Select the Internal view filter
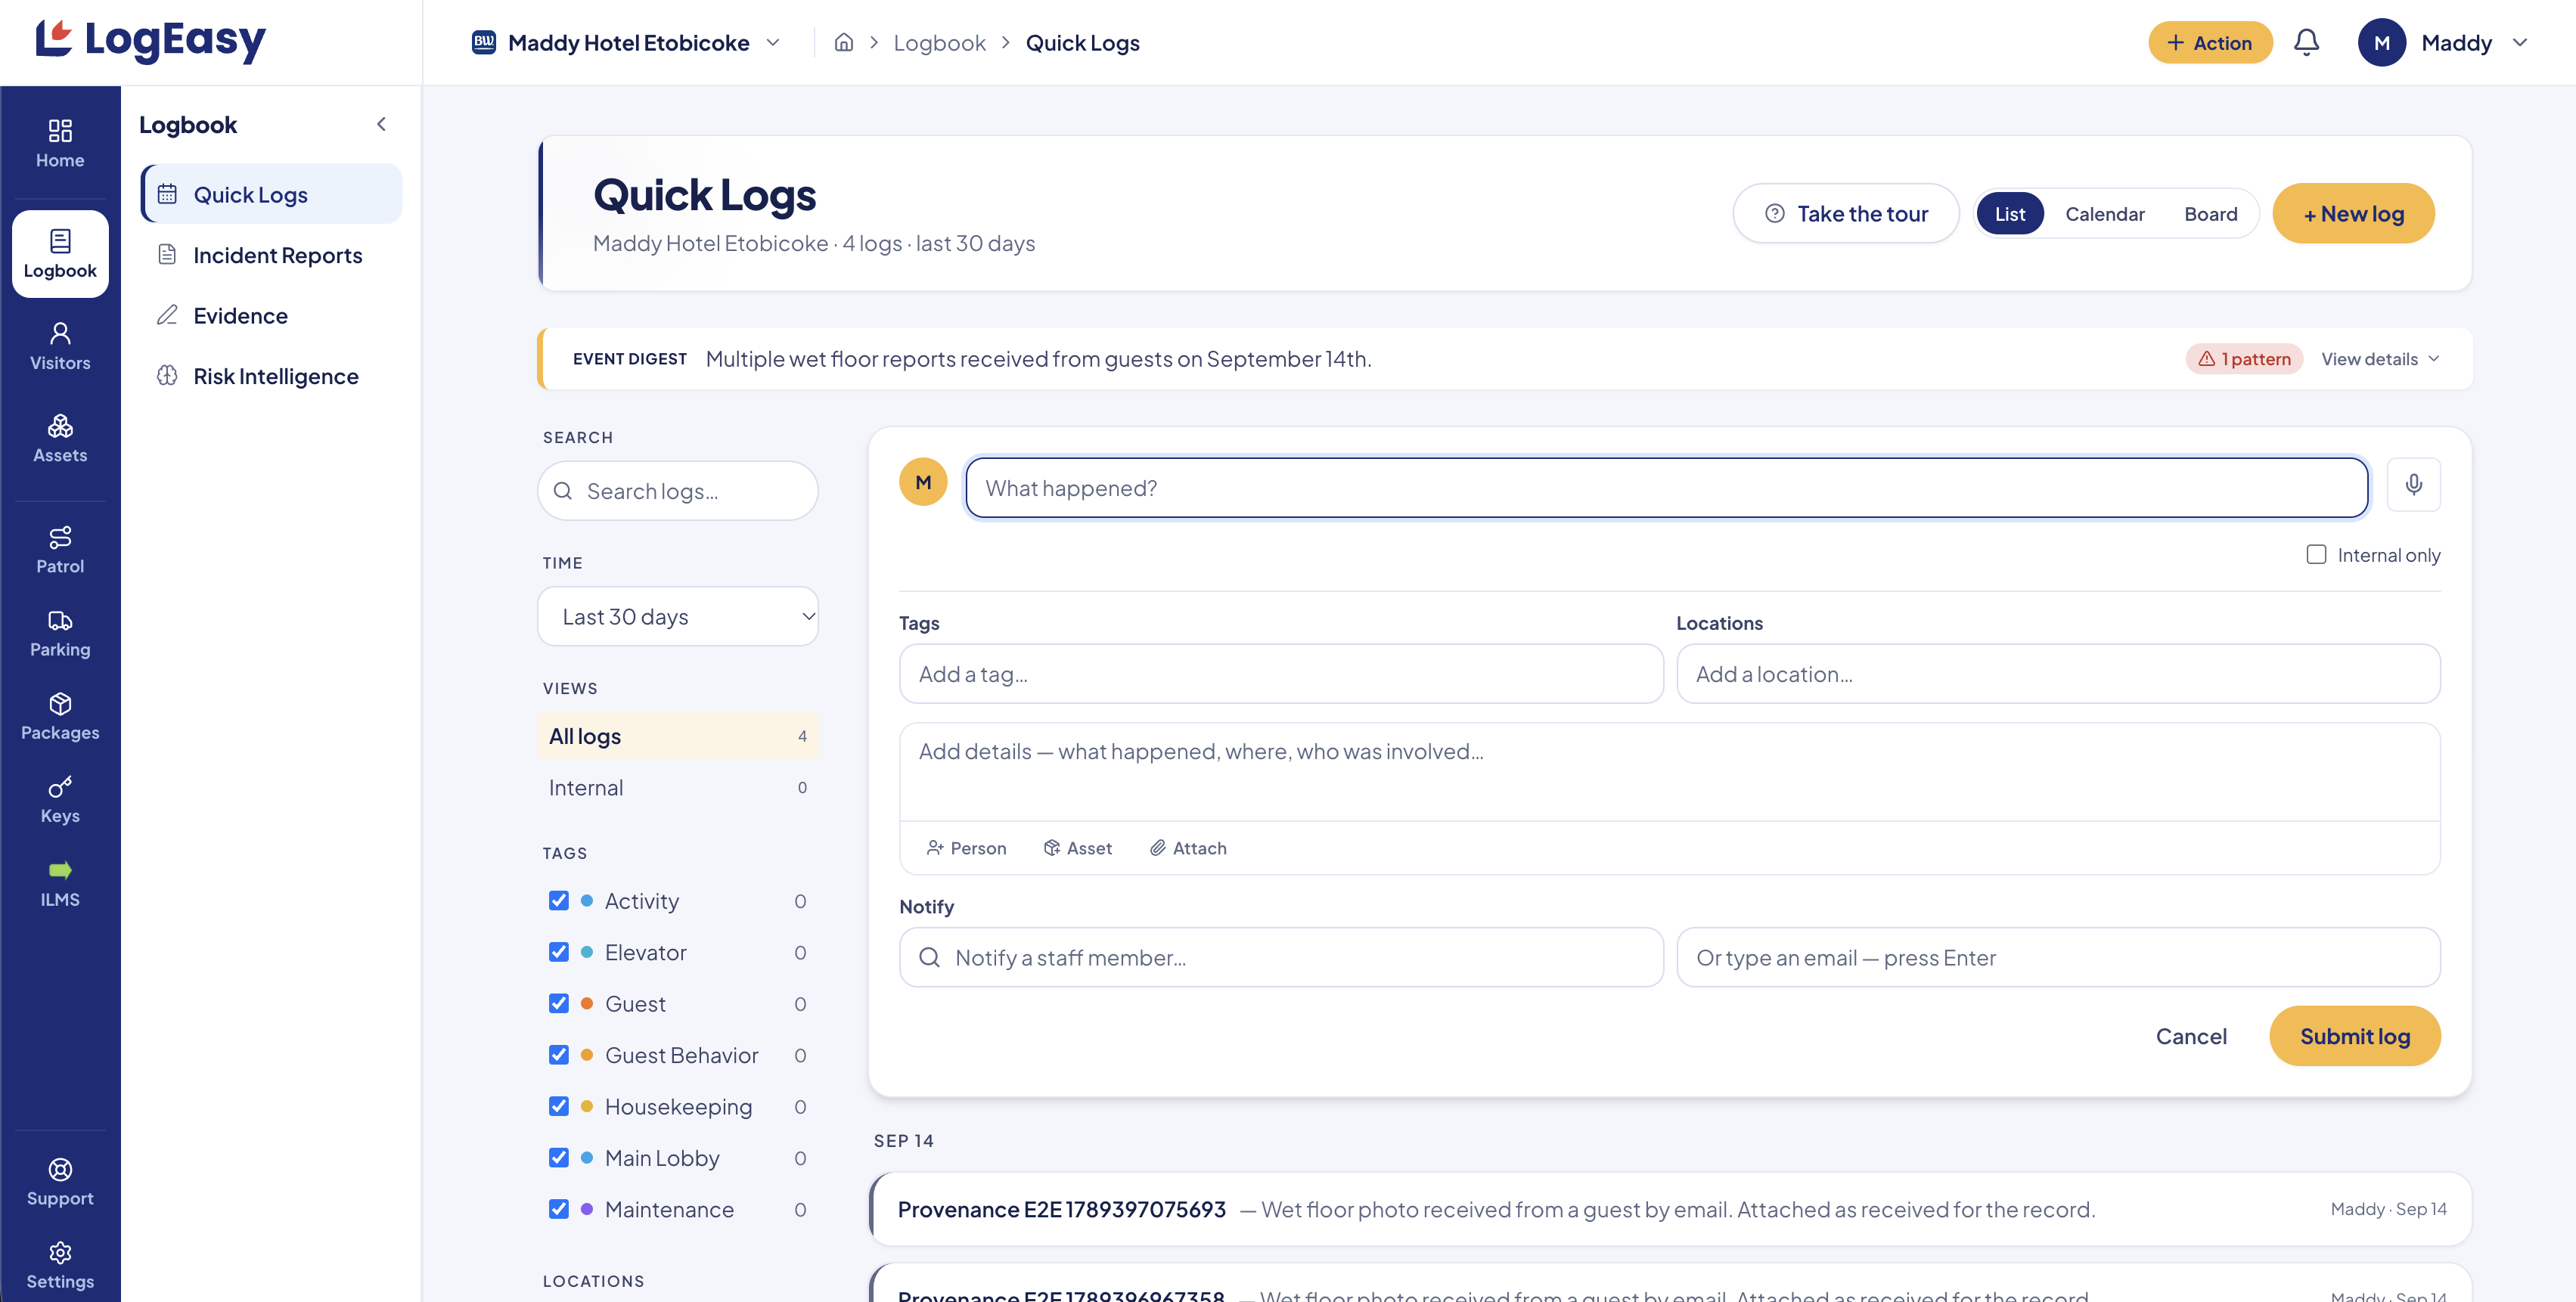This screenshot has width=2576, height=1302. pyautogui.click(x=678, y=787)
